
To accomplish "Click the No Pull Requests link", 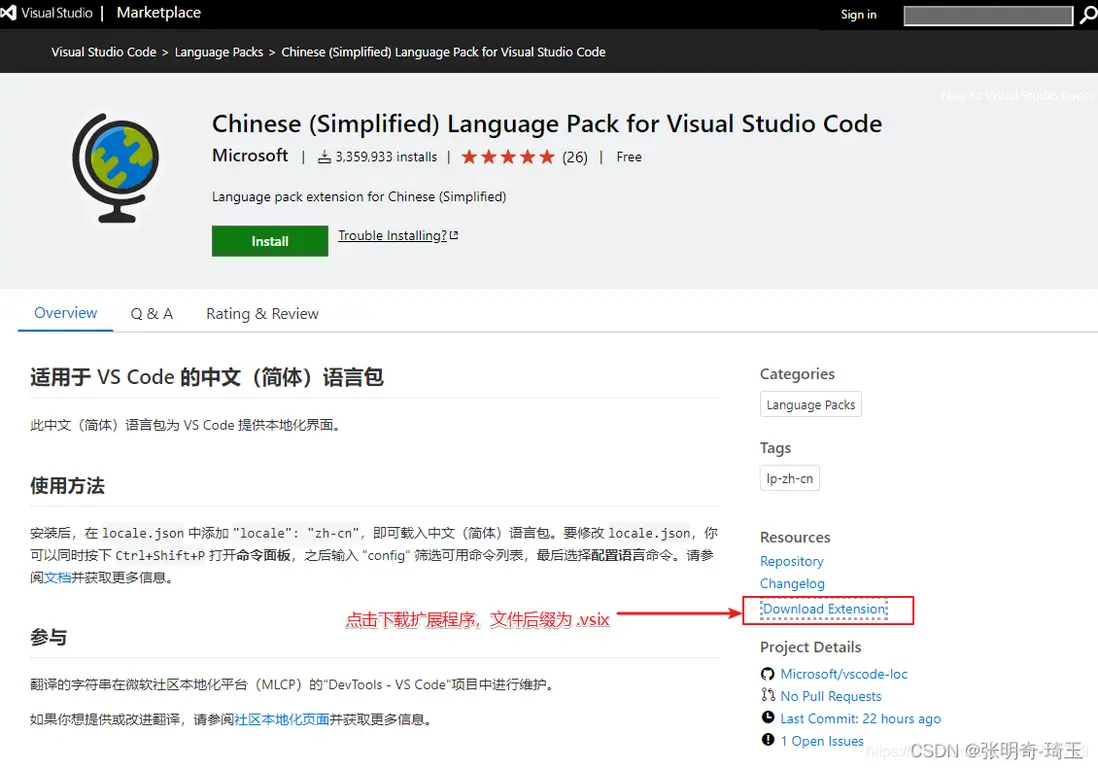I will click(x=831, y=696).
